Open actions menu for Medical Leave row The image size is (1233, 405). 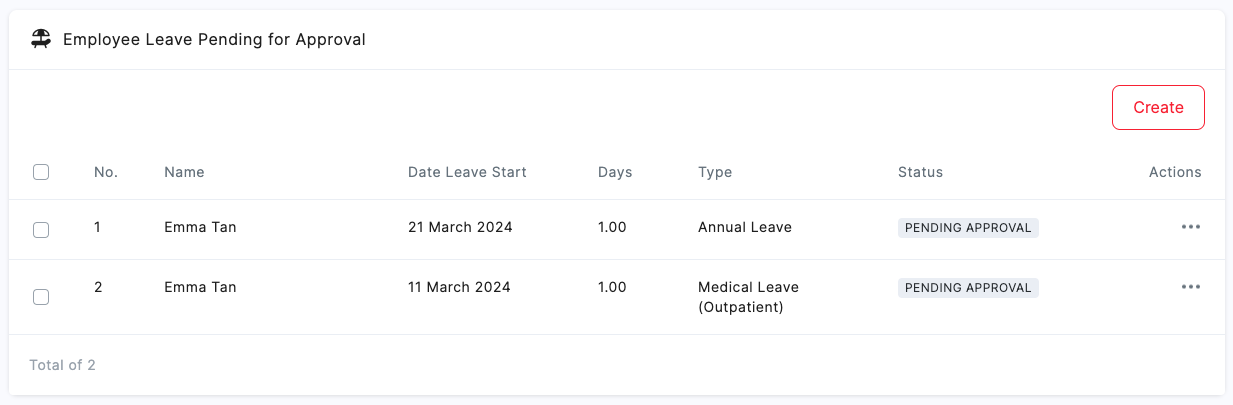tap(1190, 287)
